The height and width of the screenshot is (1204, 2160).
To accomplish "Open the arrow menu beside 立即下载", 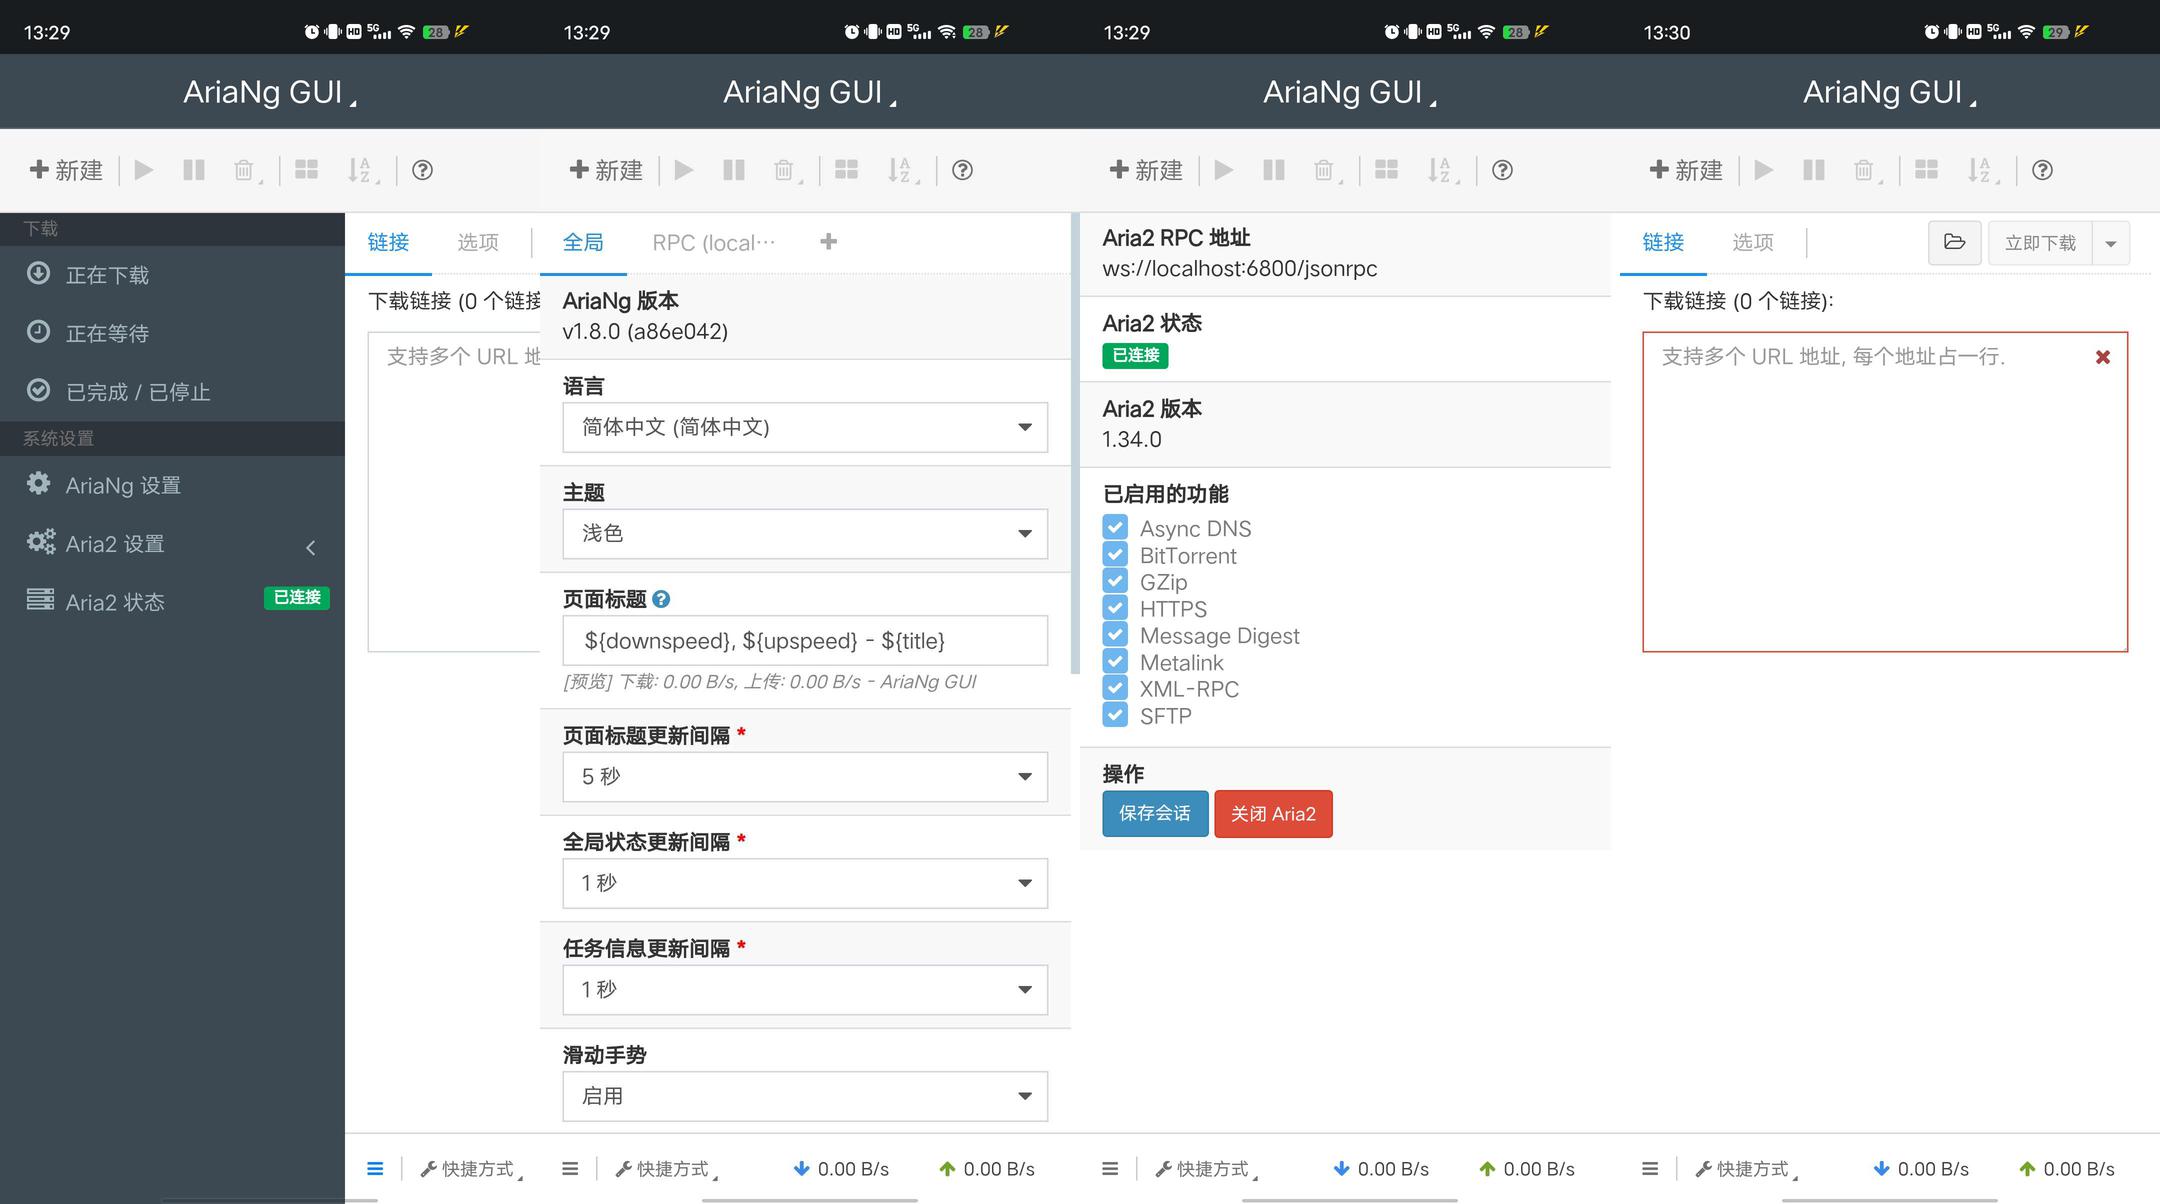I will click(x=2111, y=243).
